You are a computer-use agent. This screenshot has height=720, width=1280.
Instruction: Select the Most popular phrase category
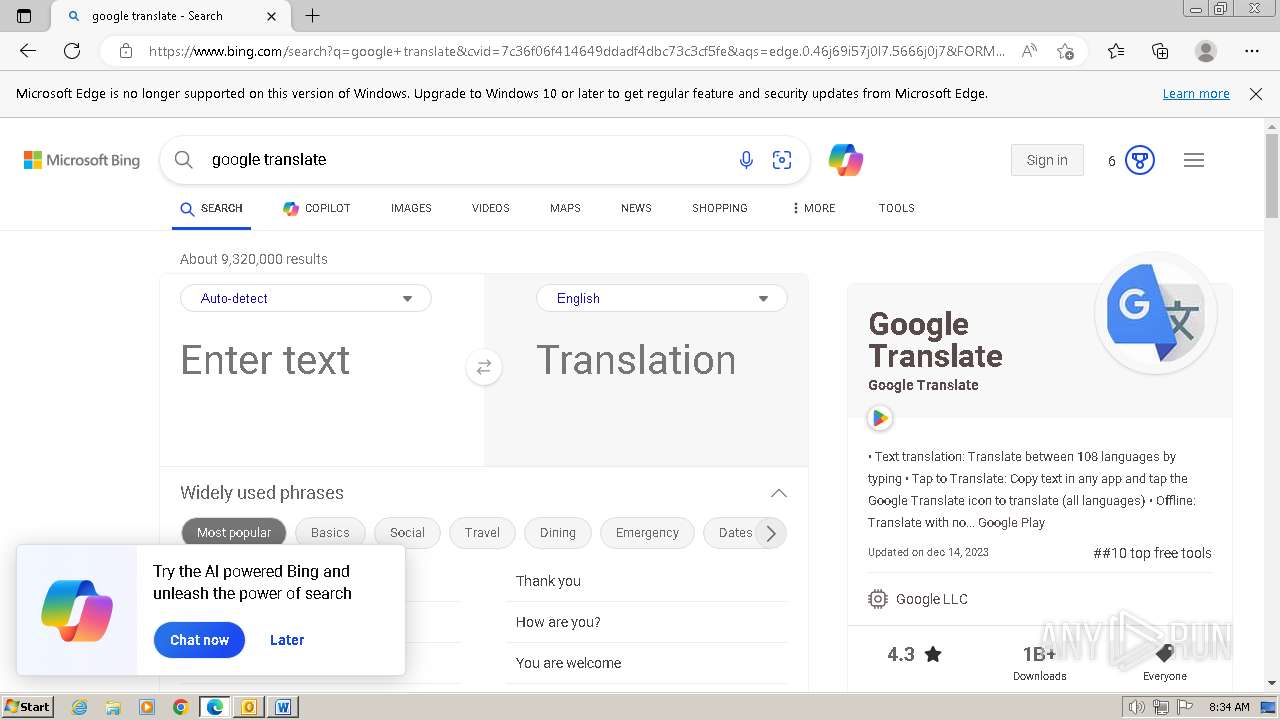(x=234, y=533)
